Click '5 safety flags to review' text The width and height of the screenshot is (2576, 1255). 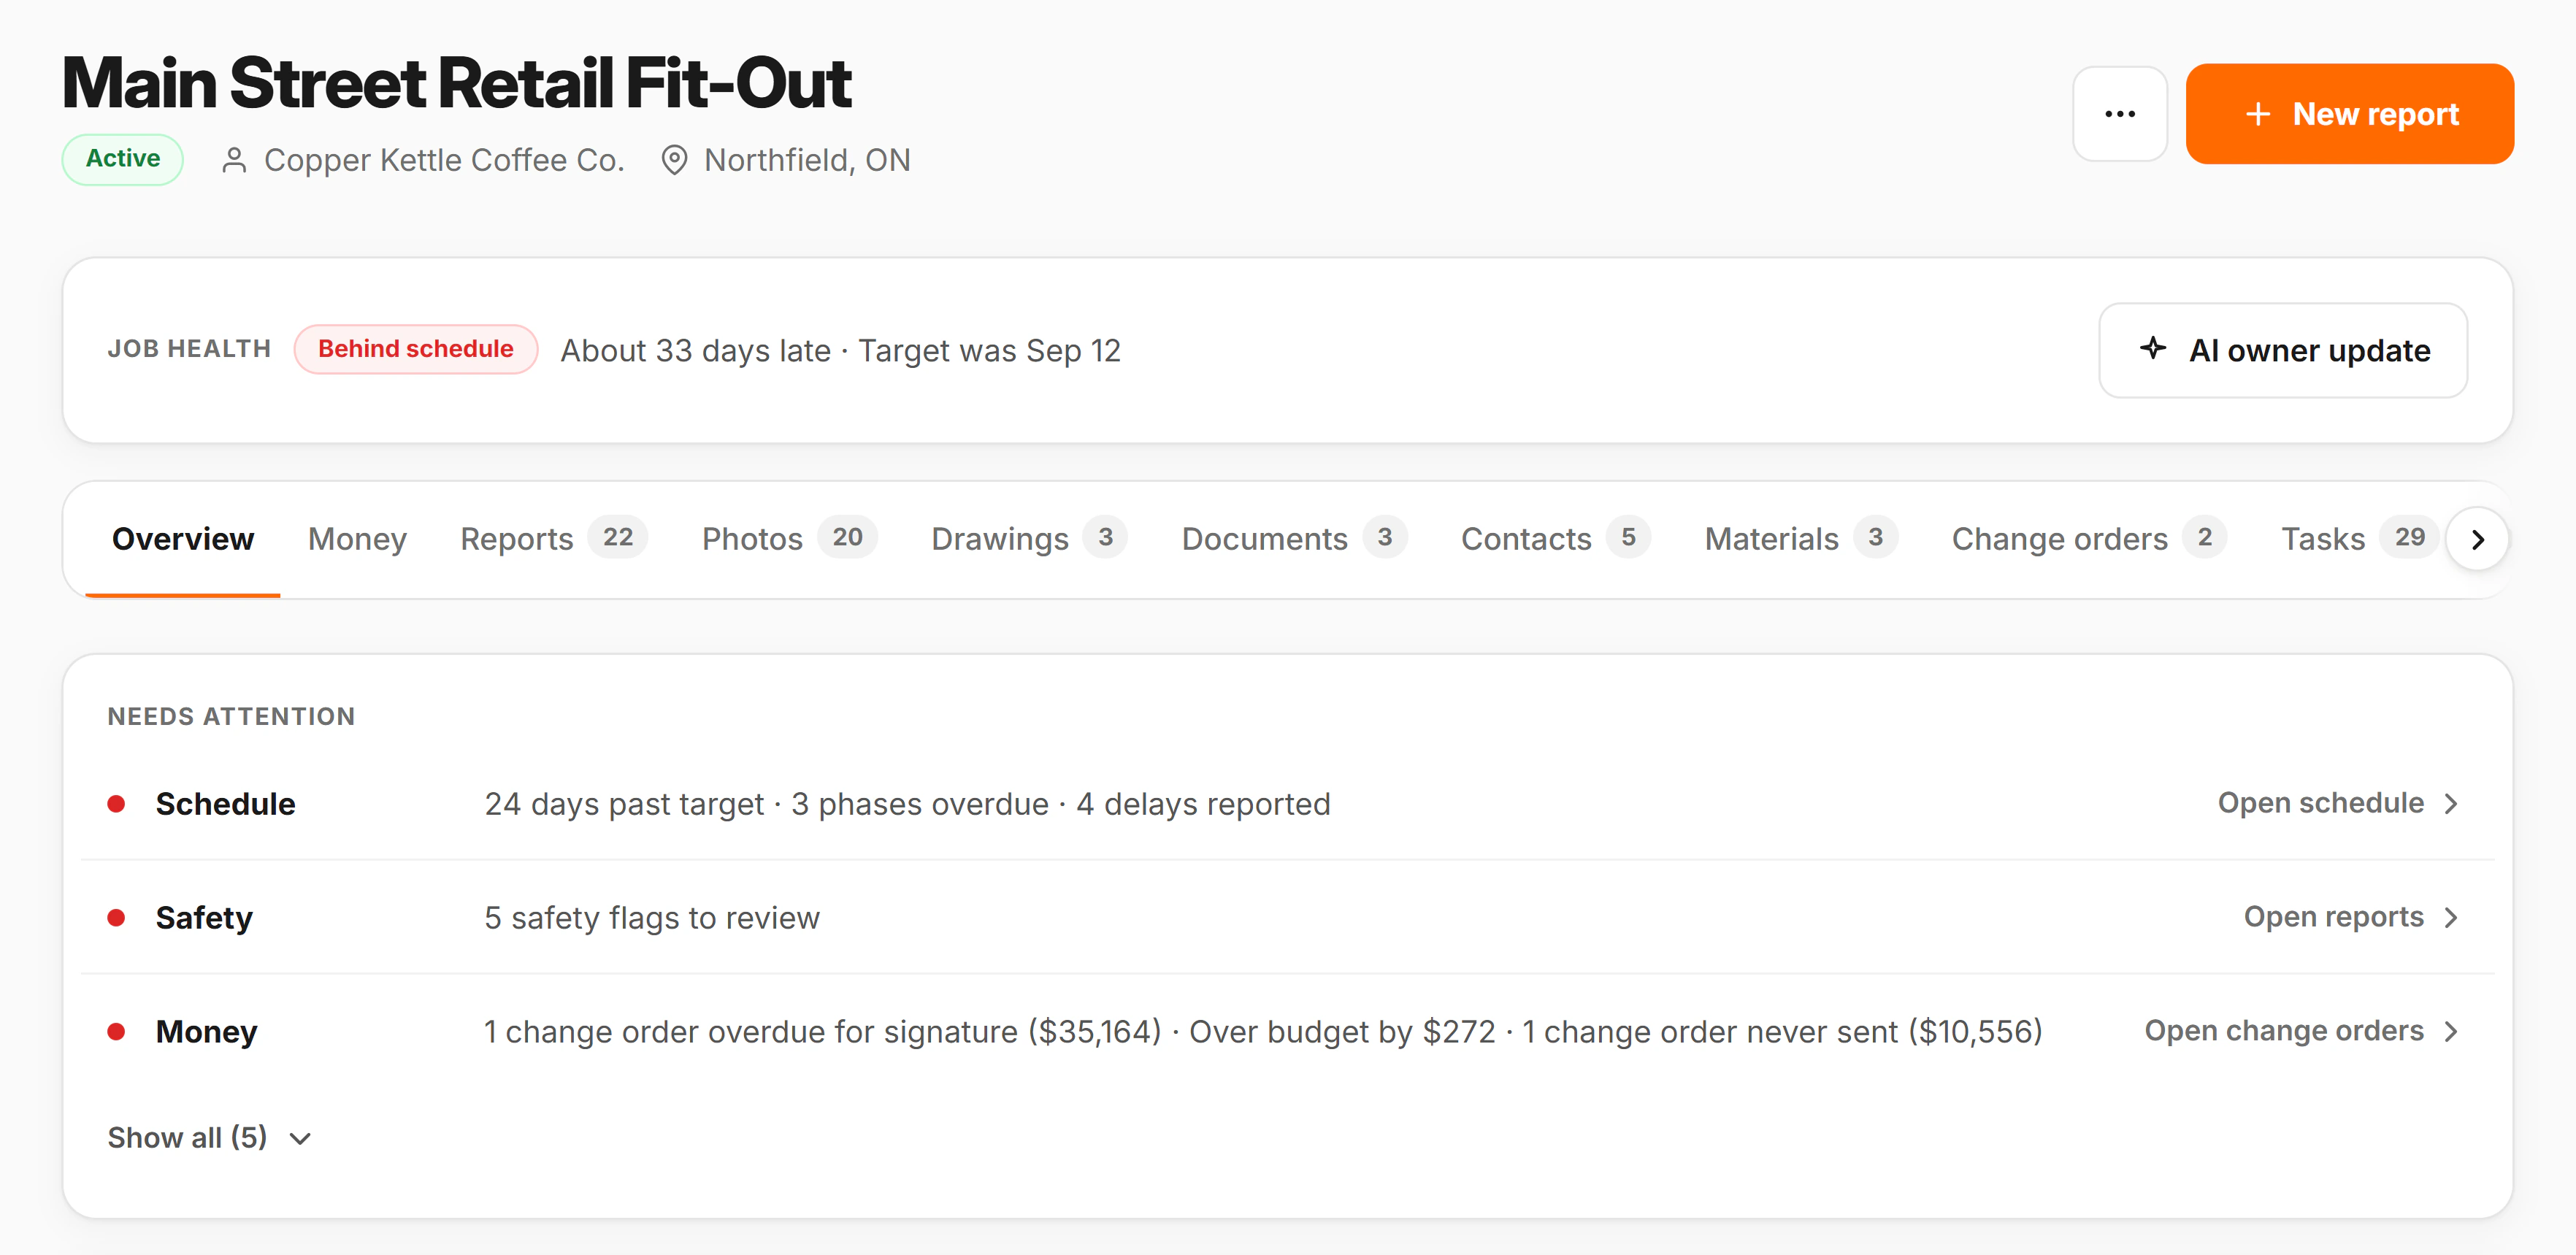652,918
